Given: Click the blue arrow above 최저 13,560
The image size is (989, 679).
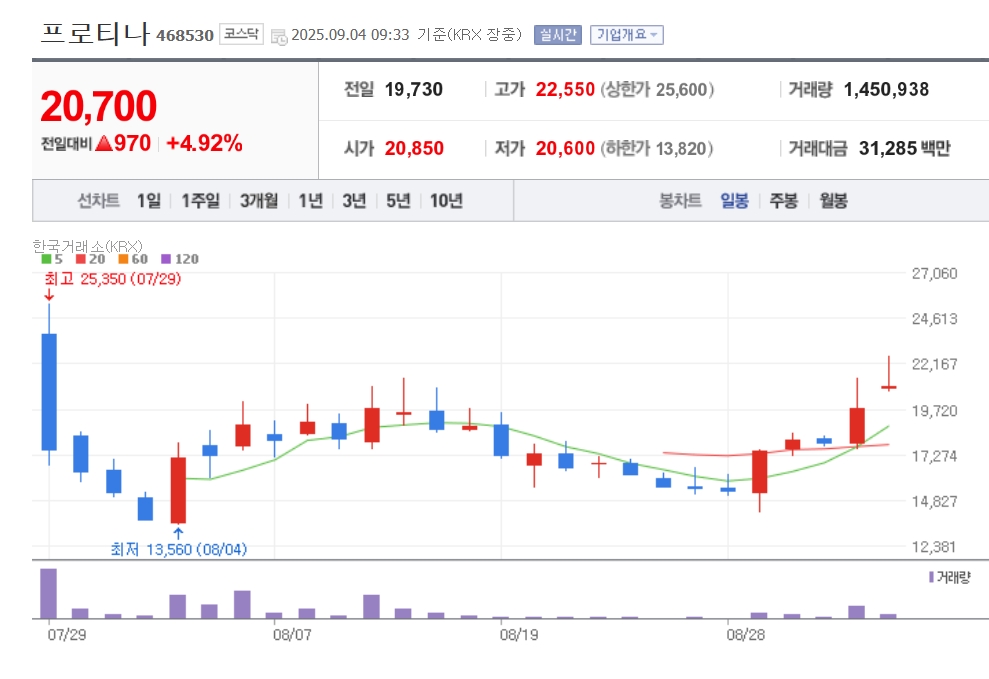Looking at the screenshot, I should click(x=178, y=533).
